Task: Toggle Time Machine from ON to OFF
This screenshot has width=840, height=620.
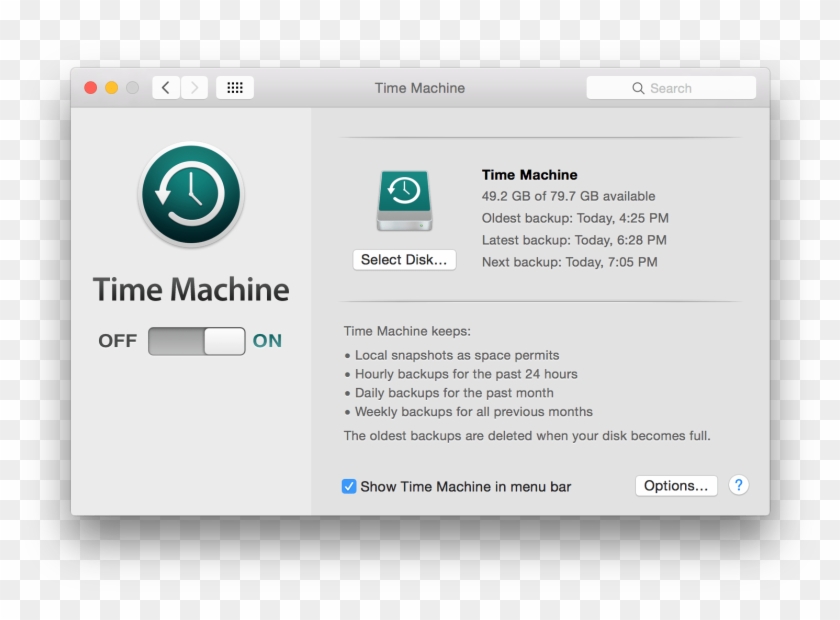Action: click(x=196, y=340)
